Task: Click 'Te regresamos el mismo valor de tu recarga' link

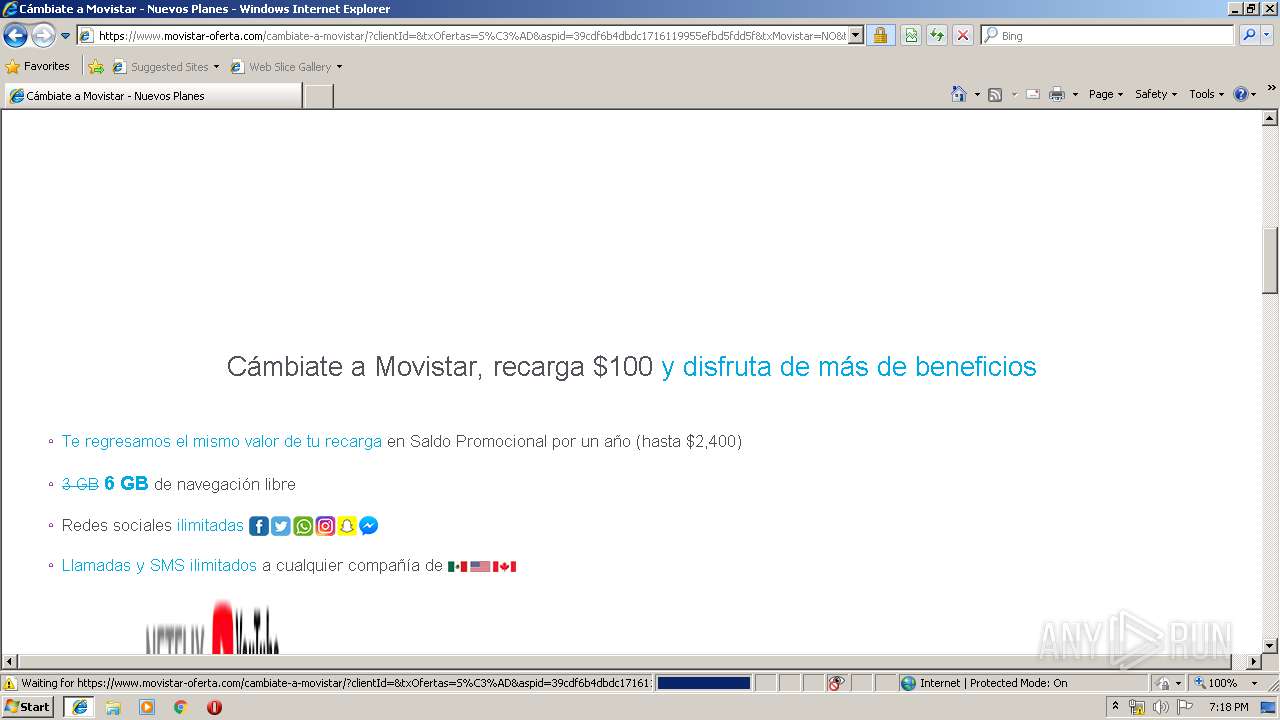Action: pos(221,441)
